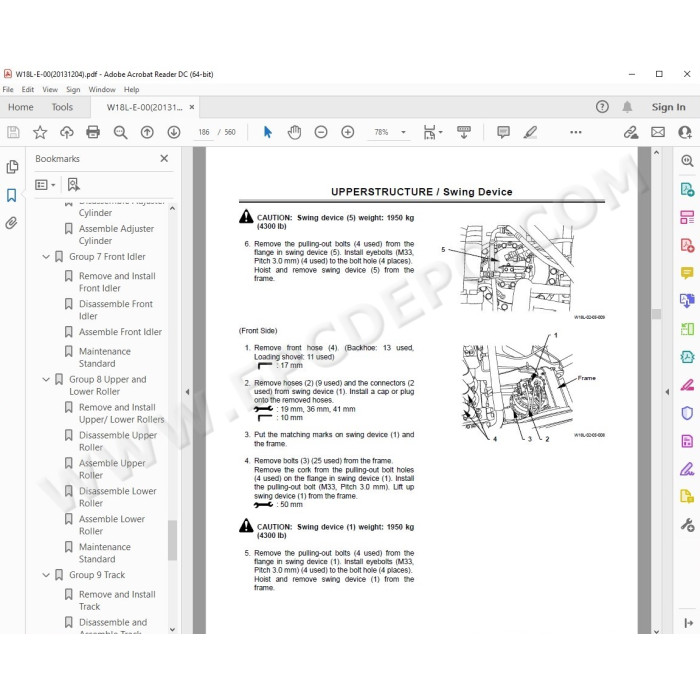This screenshot has height=700, width=700.
Task: Open the Disassemble Upper Roller bookmark
Action: click(x=117, y=441)
